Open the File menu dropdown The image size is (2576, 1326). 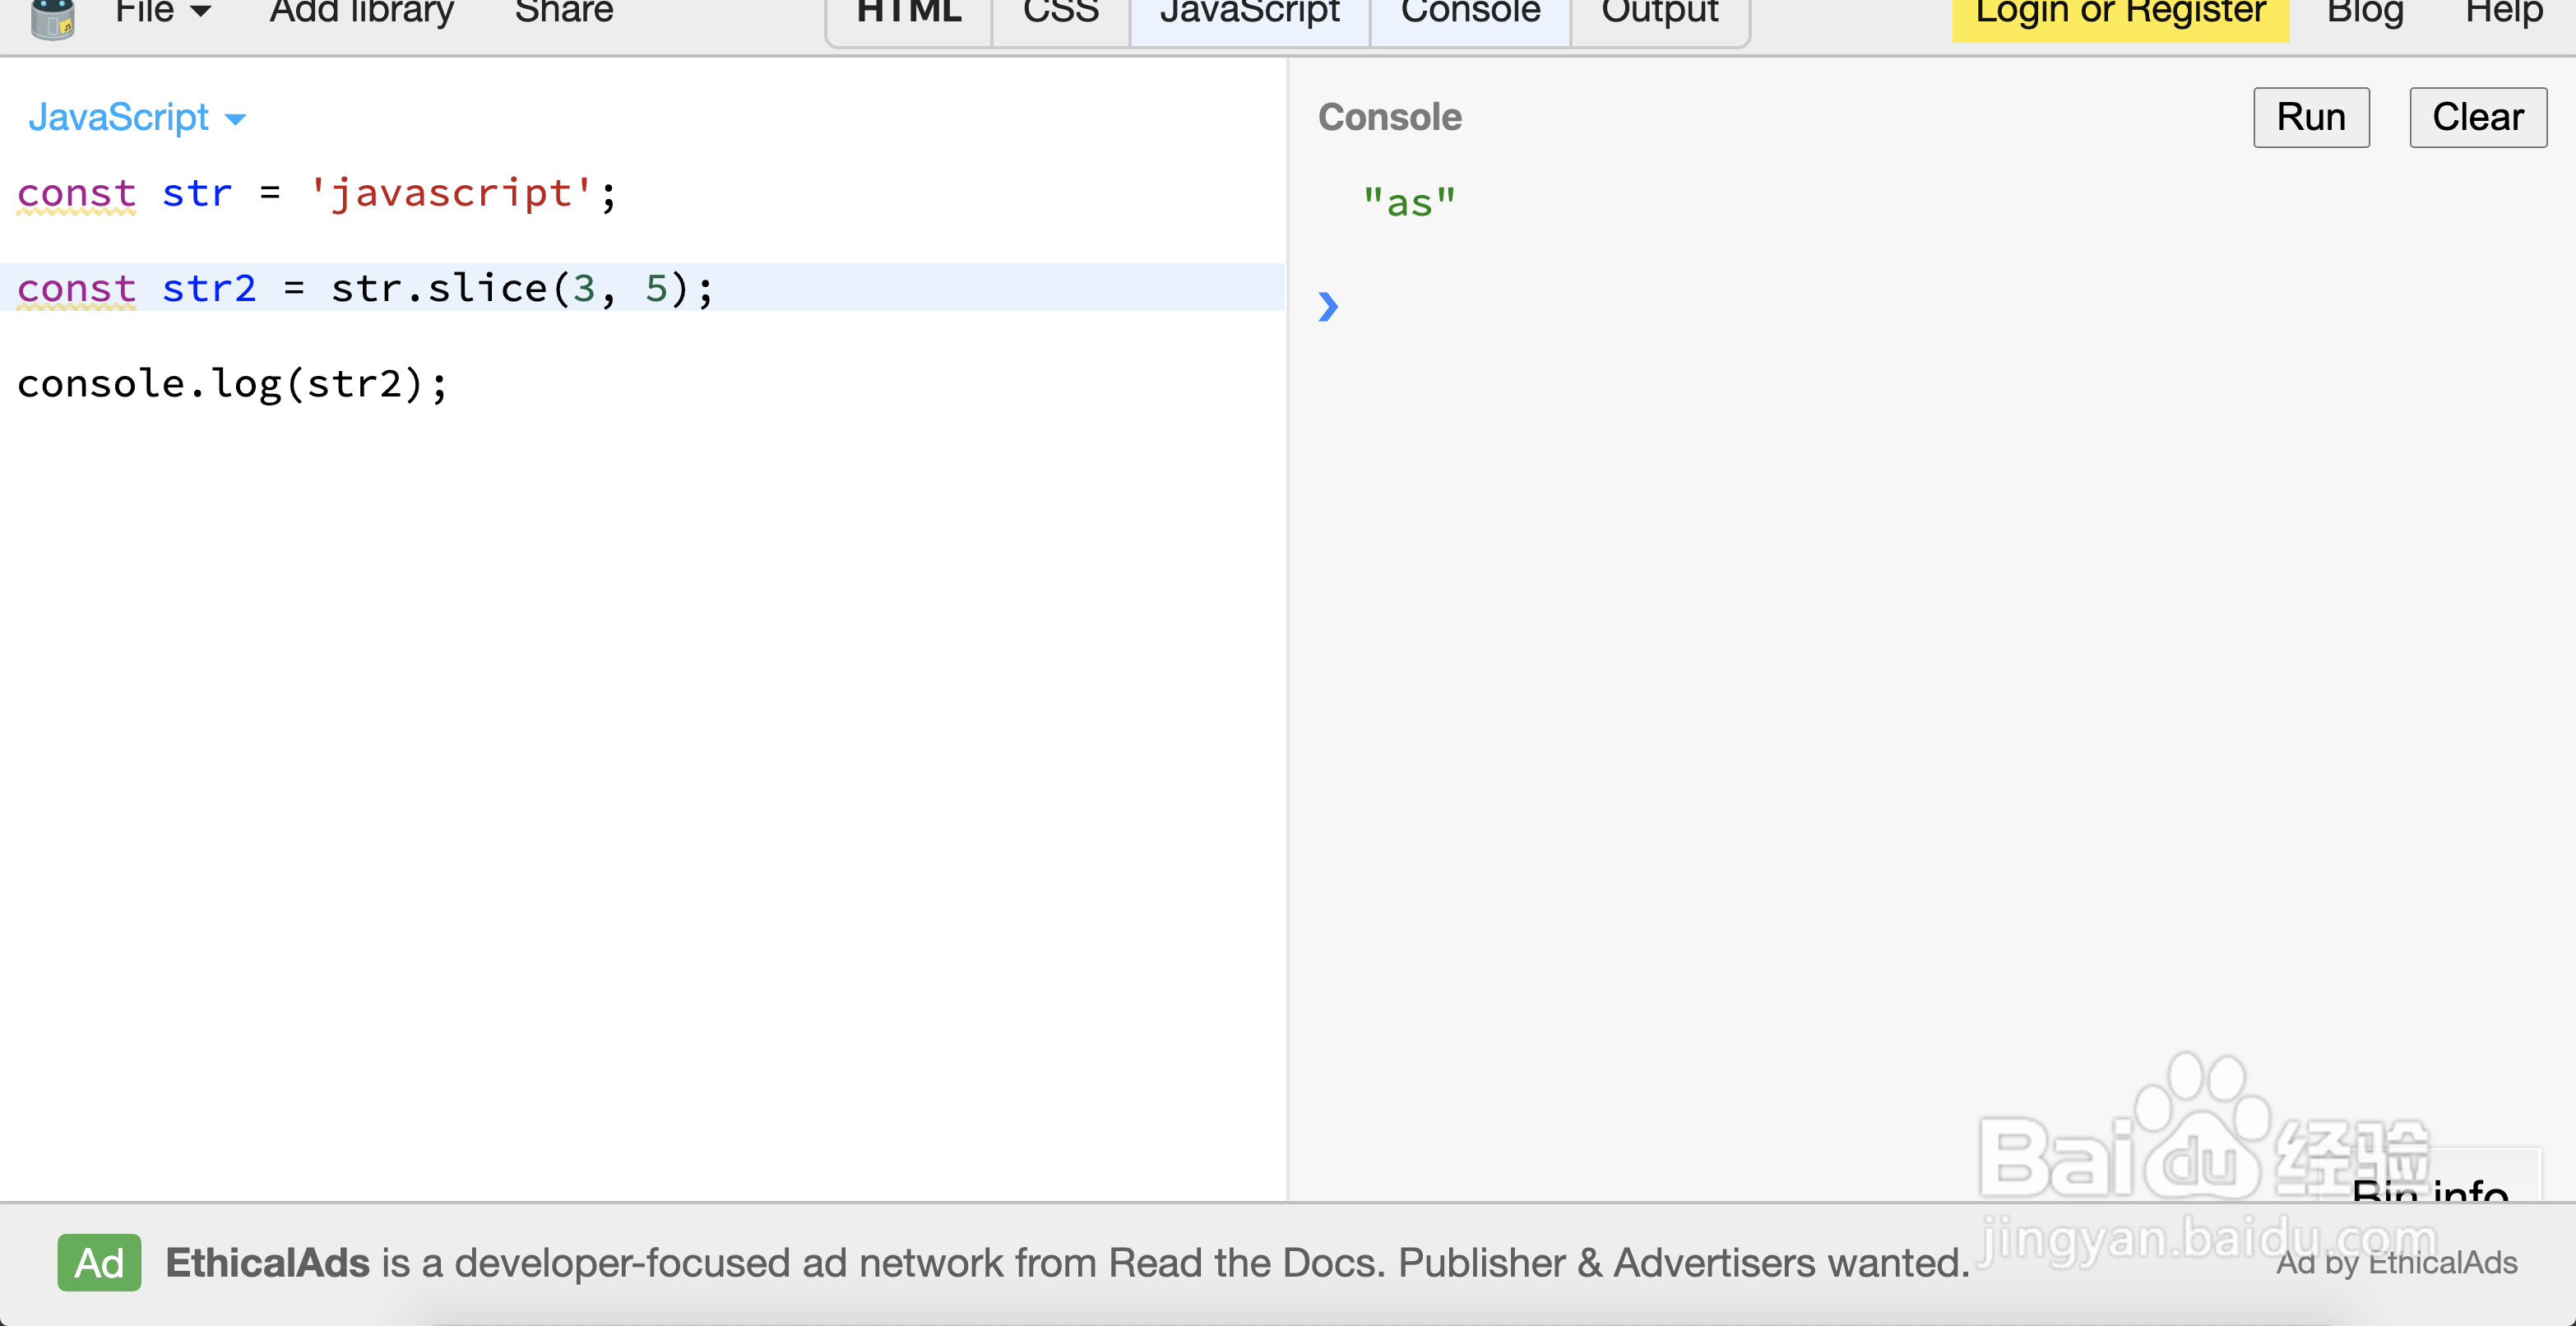click(x=162, y=14)
